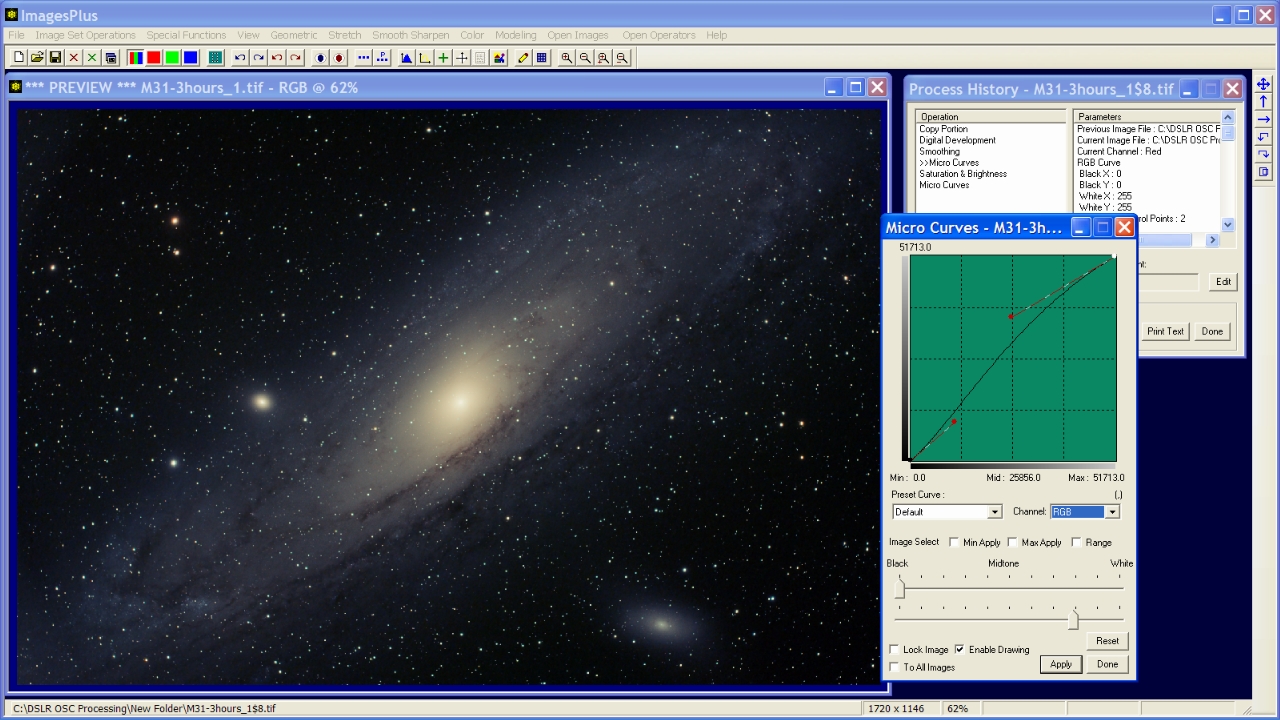
Task: Click the blue redo arrow icon
Action: (x=259, y=58)
